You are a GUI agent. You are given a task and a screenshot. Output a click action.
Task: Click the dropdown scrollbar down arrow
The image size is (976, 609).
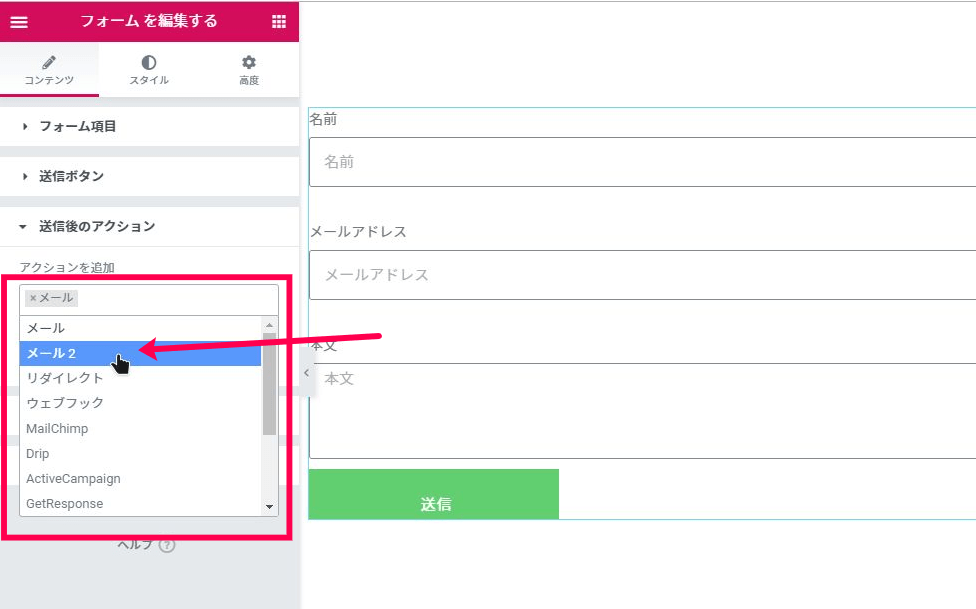point(270,507)
